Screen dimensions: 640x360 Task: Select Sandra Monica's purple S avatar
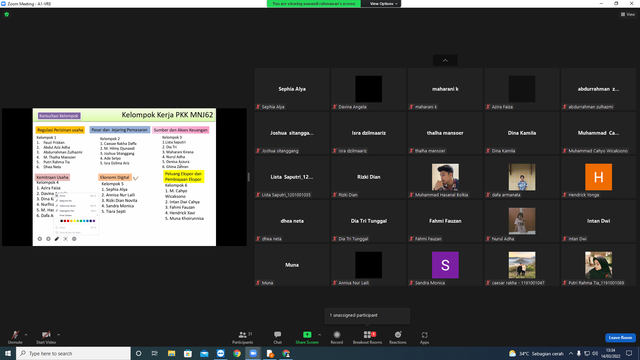pyautogui.click(x=445, y=265)
